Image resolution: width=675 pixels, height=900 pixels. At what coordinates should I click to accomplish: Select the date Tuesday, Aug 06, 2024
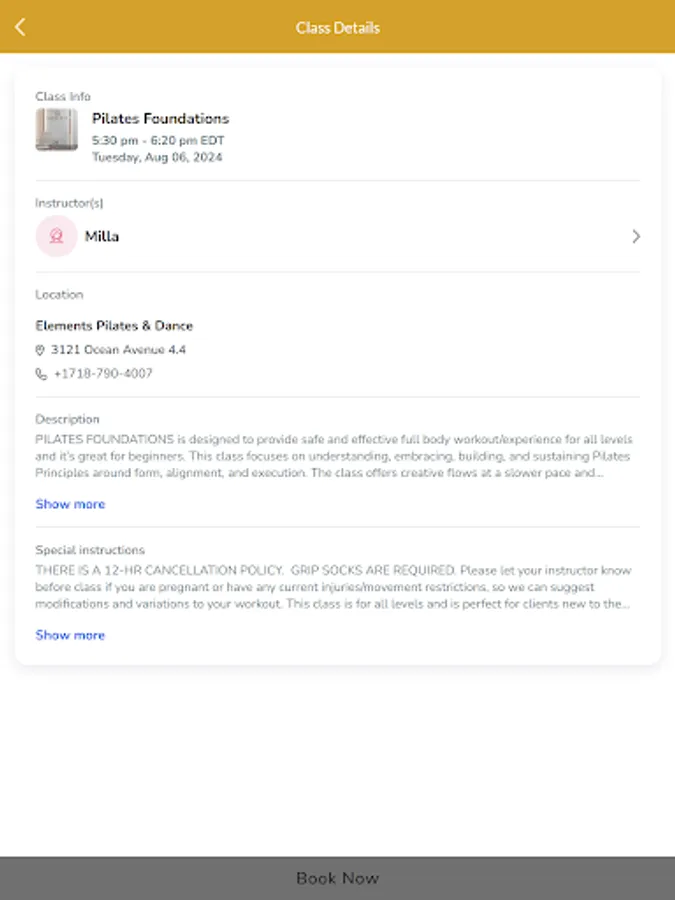tap(156, 158)
